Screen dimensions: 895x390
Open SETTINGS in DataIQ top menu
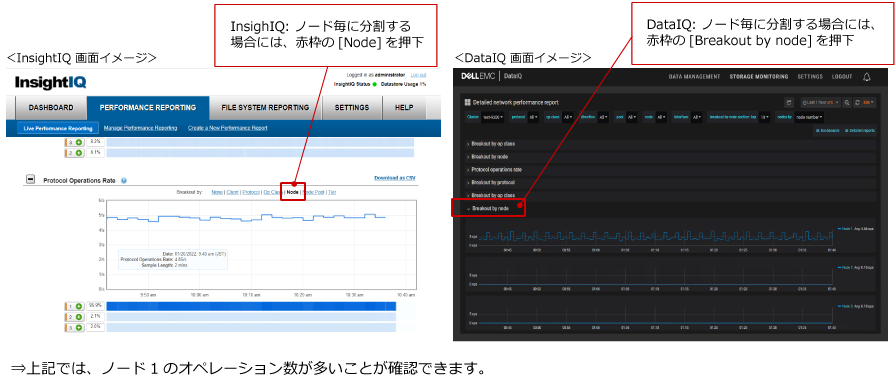coord(810,77)
